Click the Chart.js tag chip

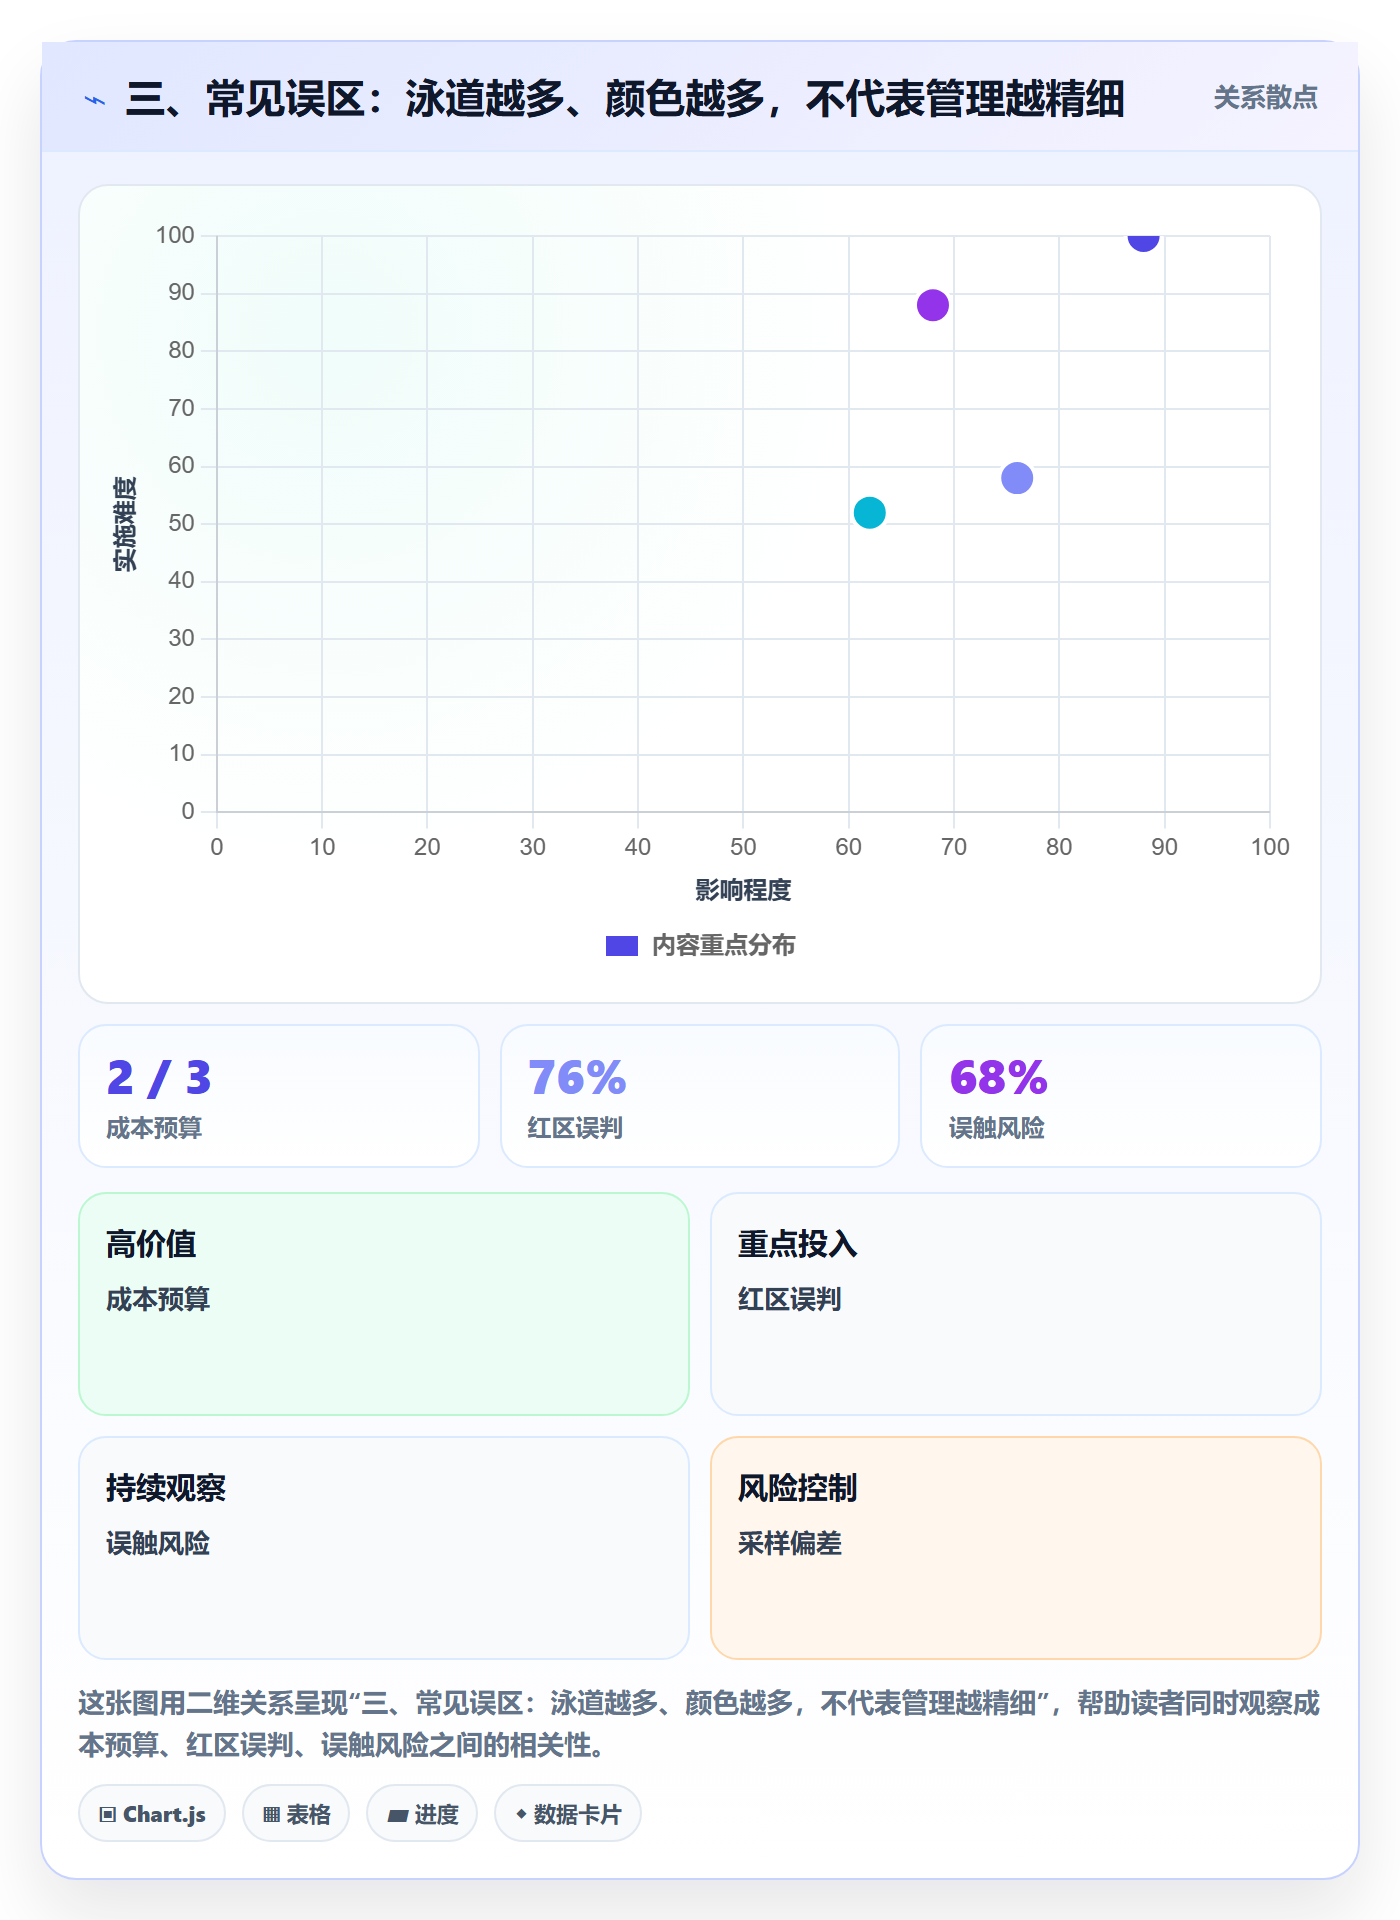[152, 1814]
